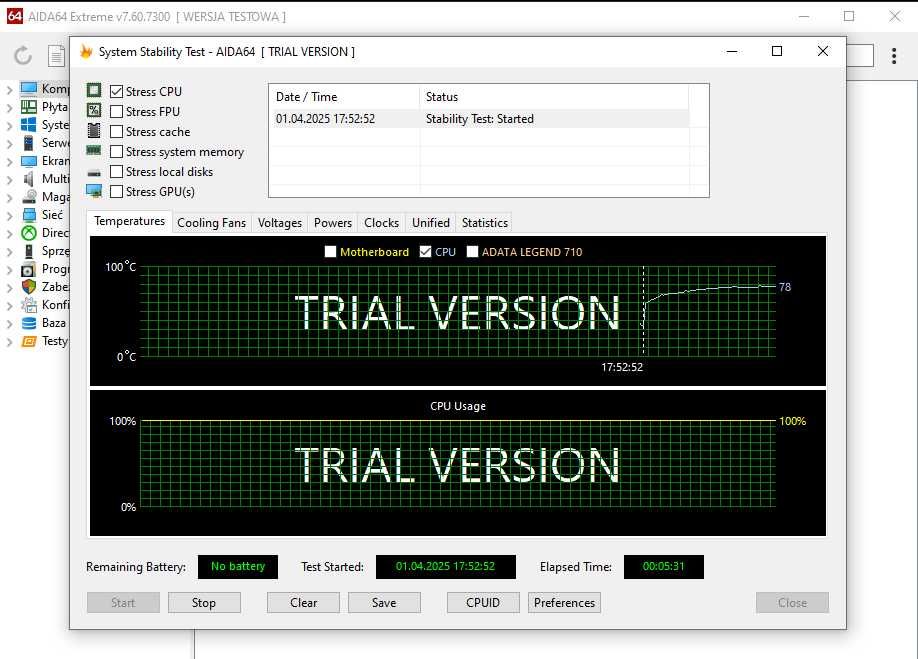Open the Powers tab
Image resolution: width=918 pixels, height=659 pixels.
tap(333, 223)
